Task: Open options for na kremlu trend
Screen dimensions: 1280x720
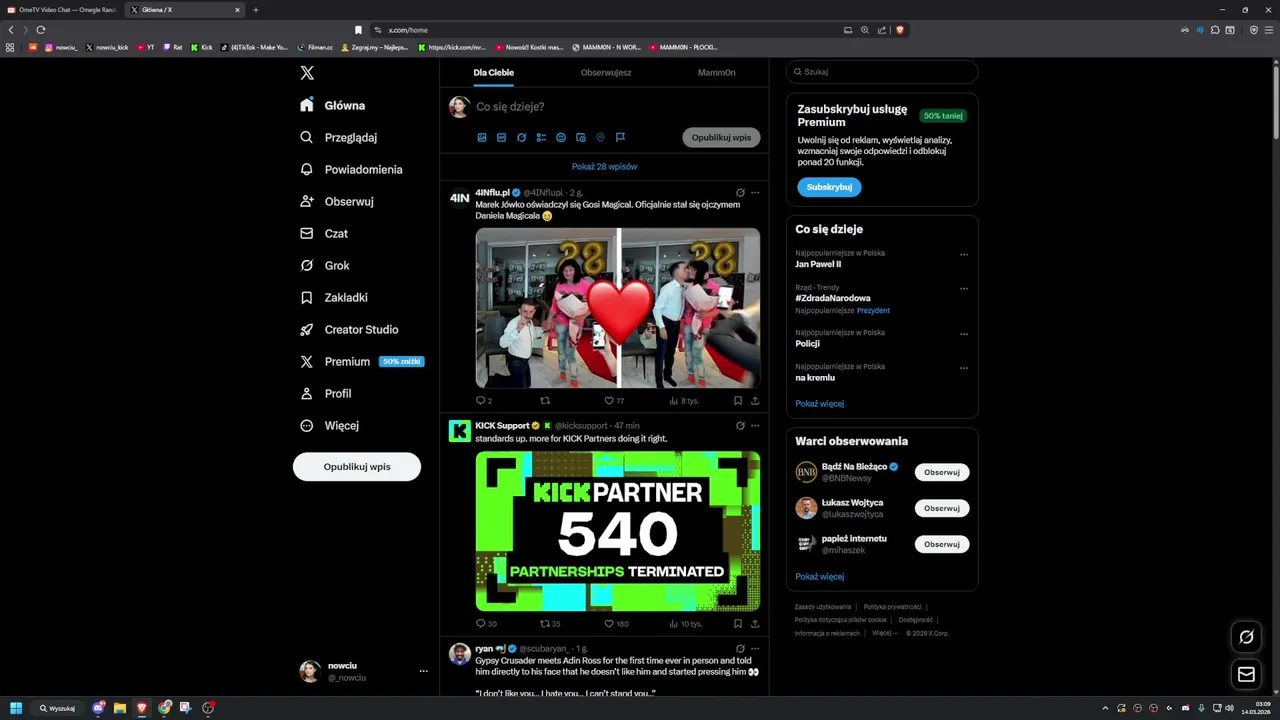Action: pos(964,368)
